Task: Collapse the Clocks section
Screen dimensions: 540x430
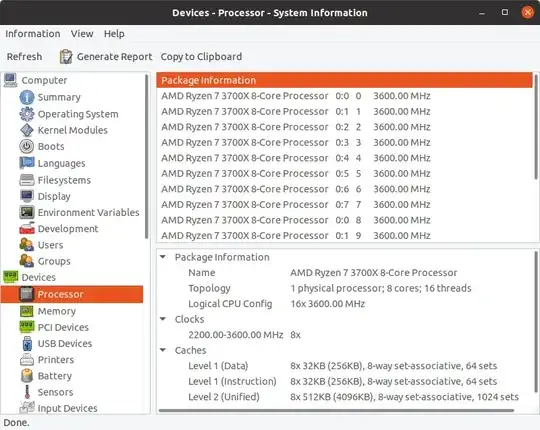Action: (163, 319)
